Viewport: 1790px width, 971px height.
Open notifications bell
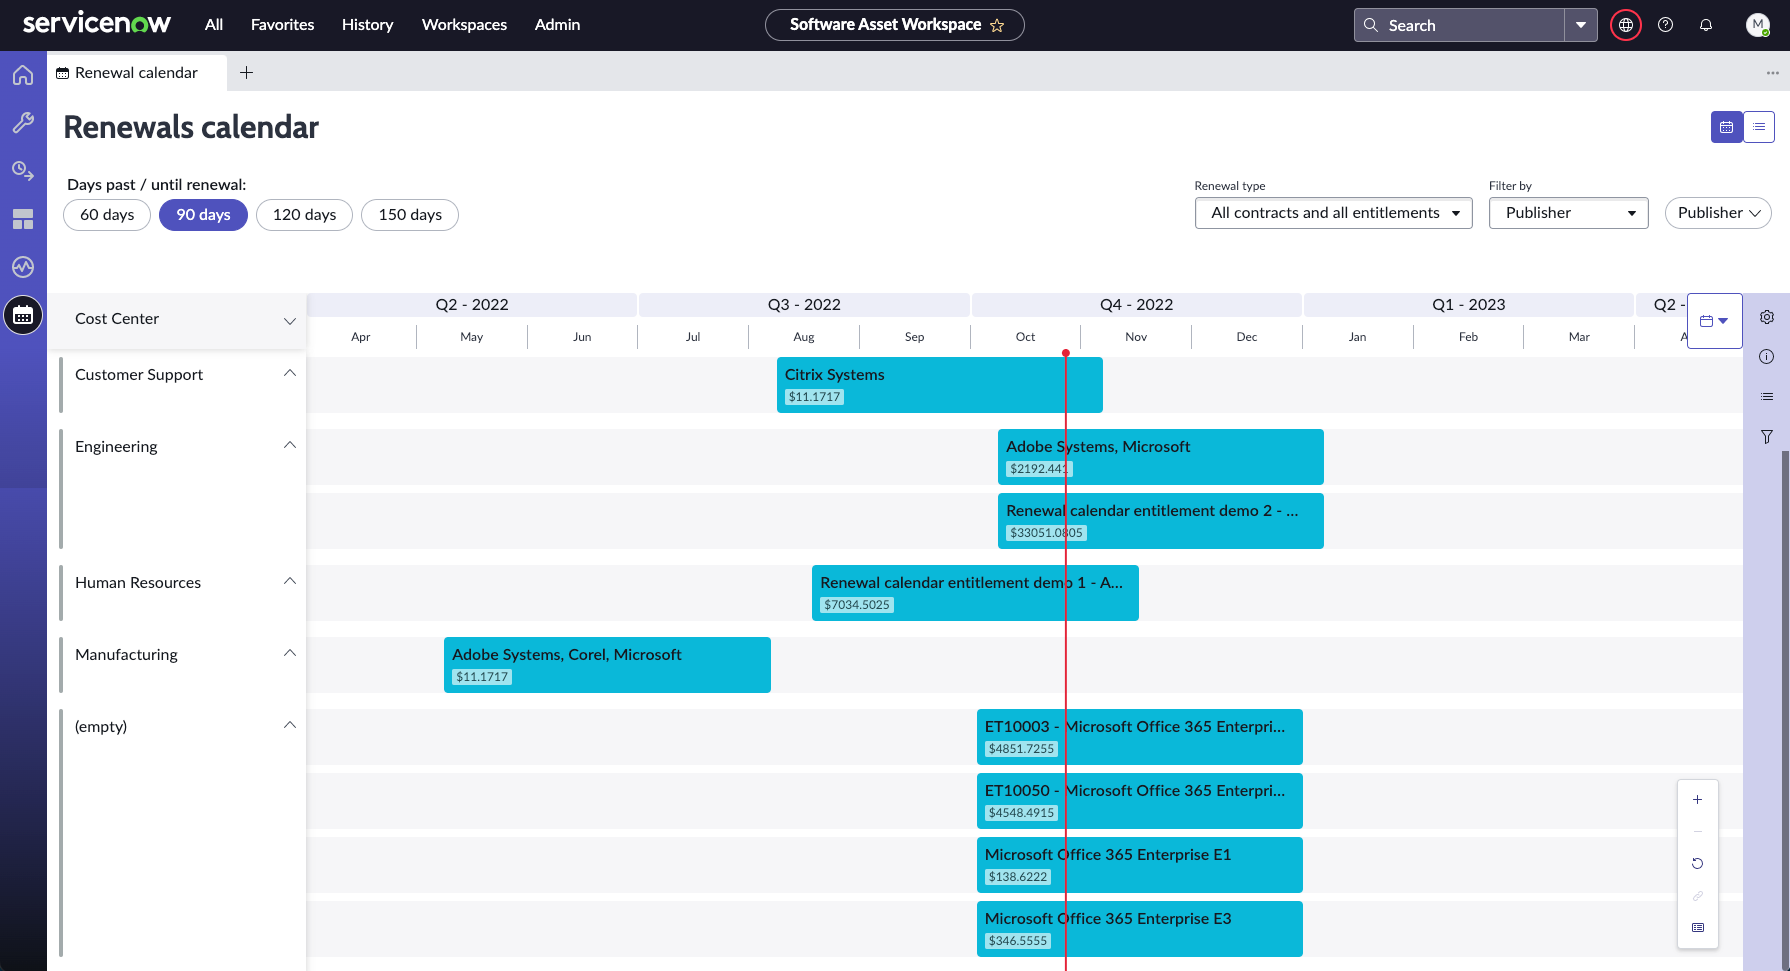[x=1706, y=25]
